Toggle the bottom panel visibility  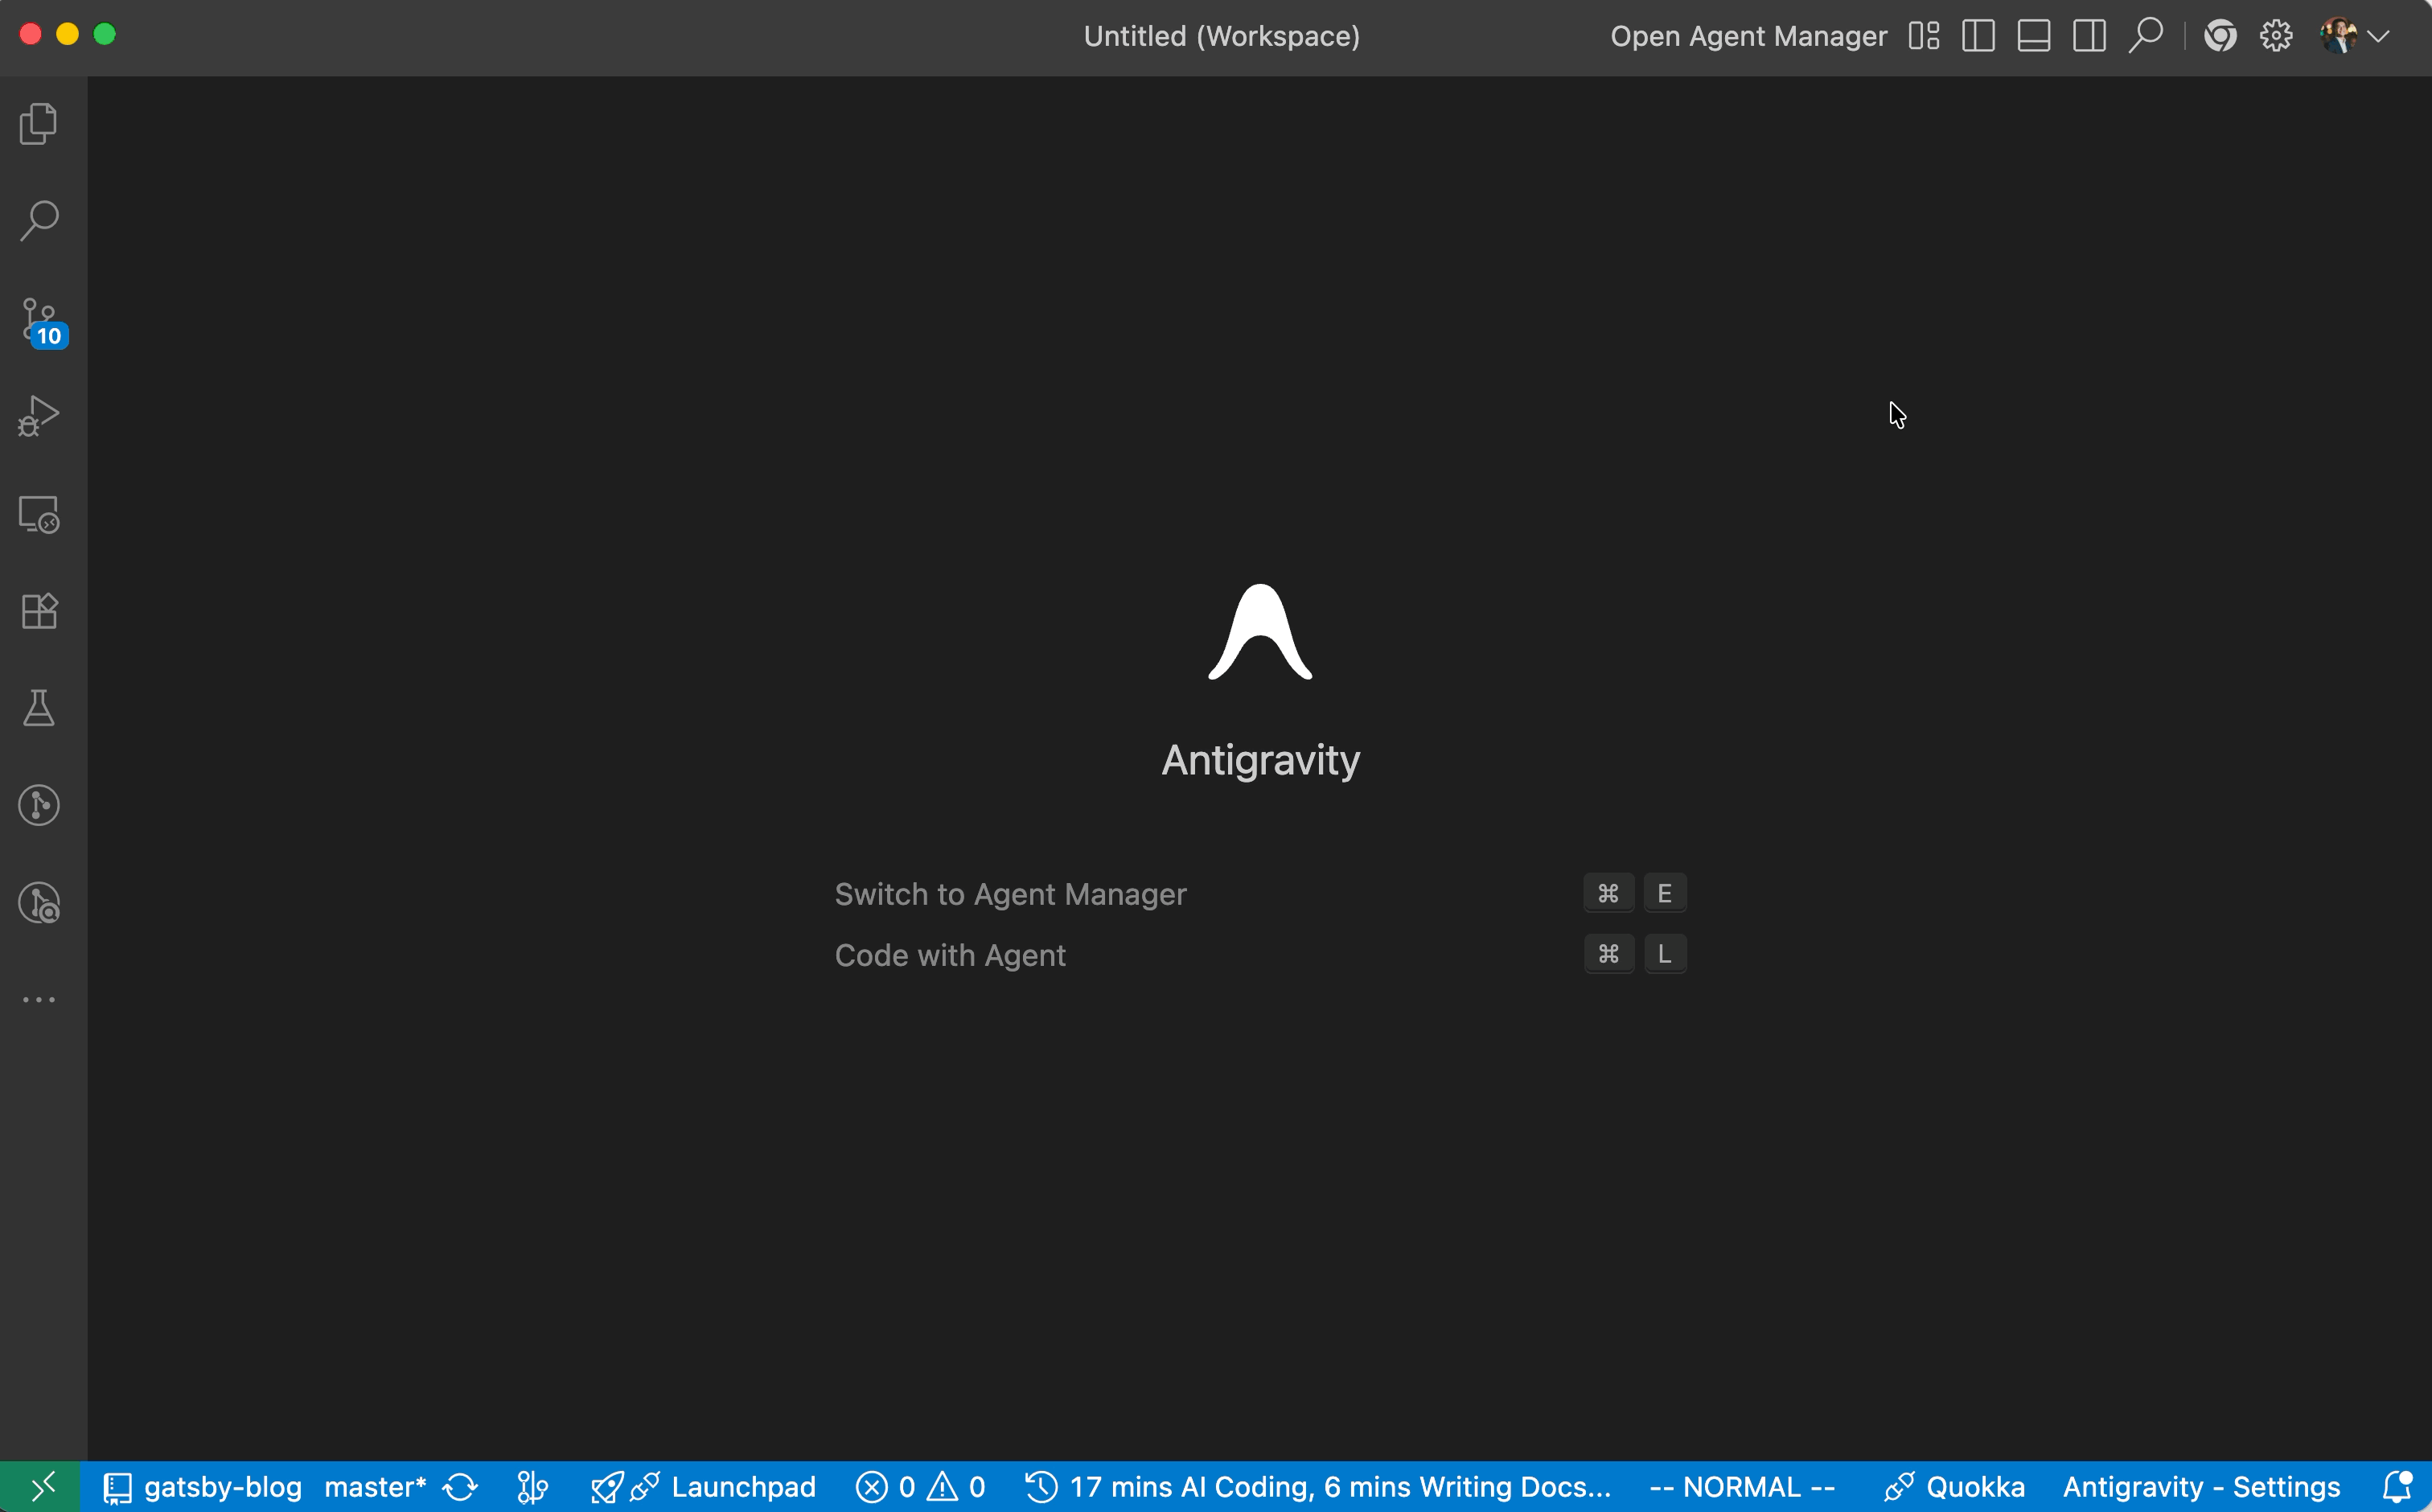point(2033,35)
